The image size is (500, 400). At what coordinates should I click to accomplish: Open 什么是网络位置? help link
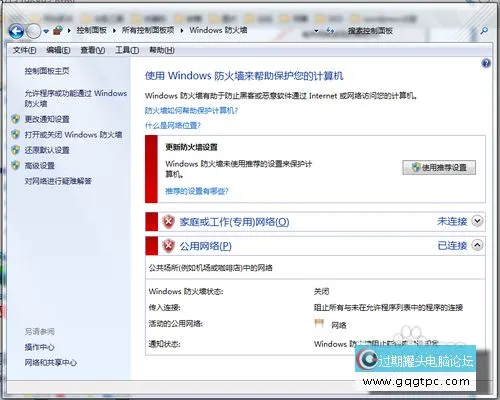[173, 125]
